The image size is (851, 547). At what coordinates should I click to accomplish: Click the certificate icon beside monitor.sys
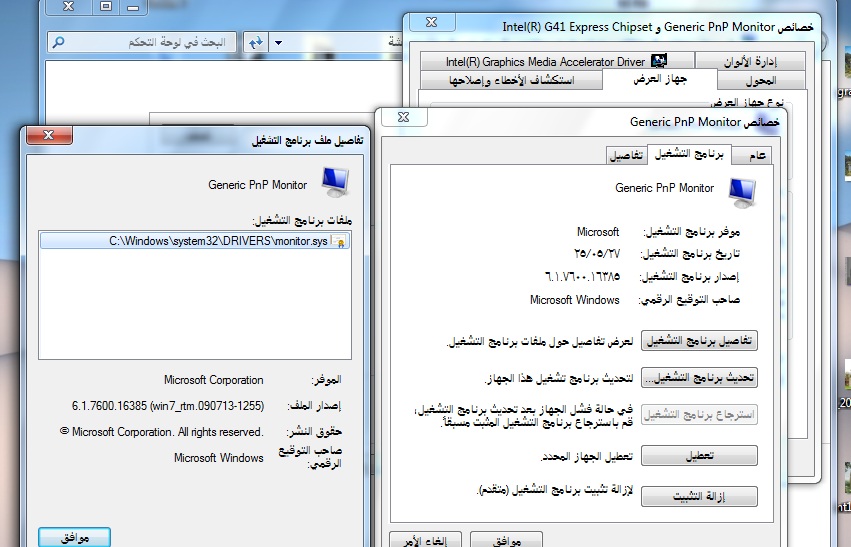339,241
